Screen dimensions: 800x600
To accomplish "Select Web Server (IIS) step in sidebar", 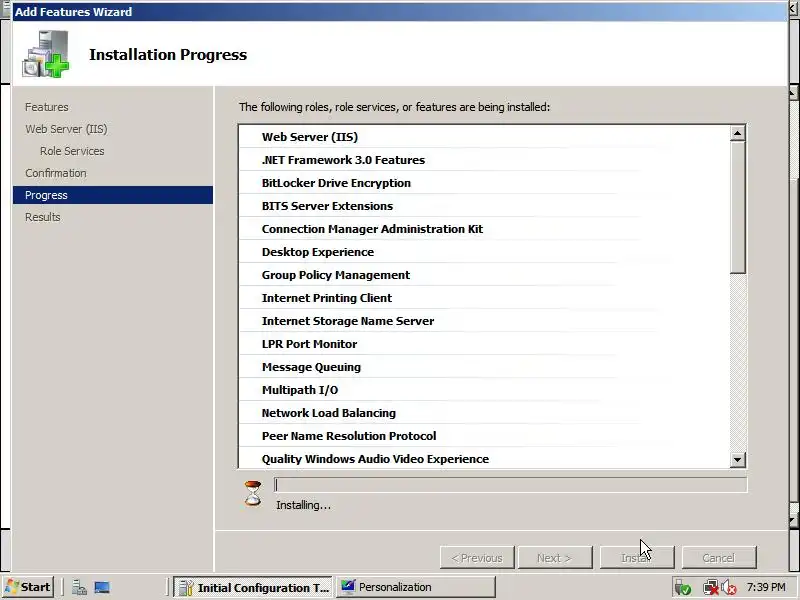I will pos(66,129).
